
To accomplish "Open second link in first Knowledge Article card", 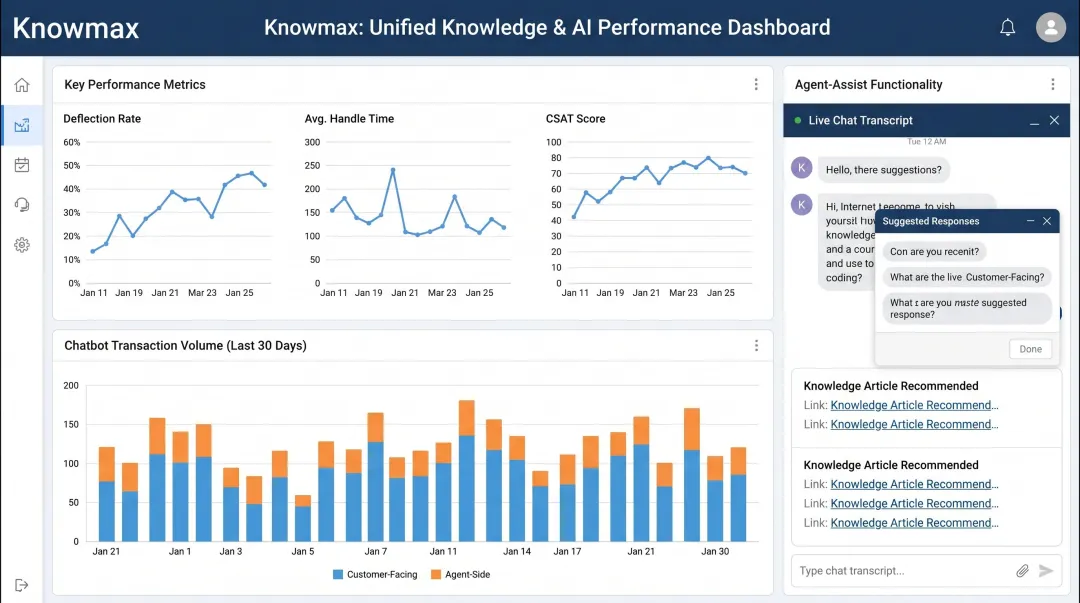I will tap(914, 425).
